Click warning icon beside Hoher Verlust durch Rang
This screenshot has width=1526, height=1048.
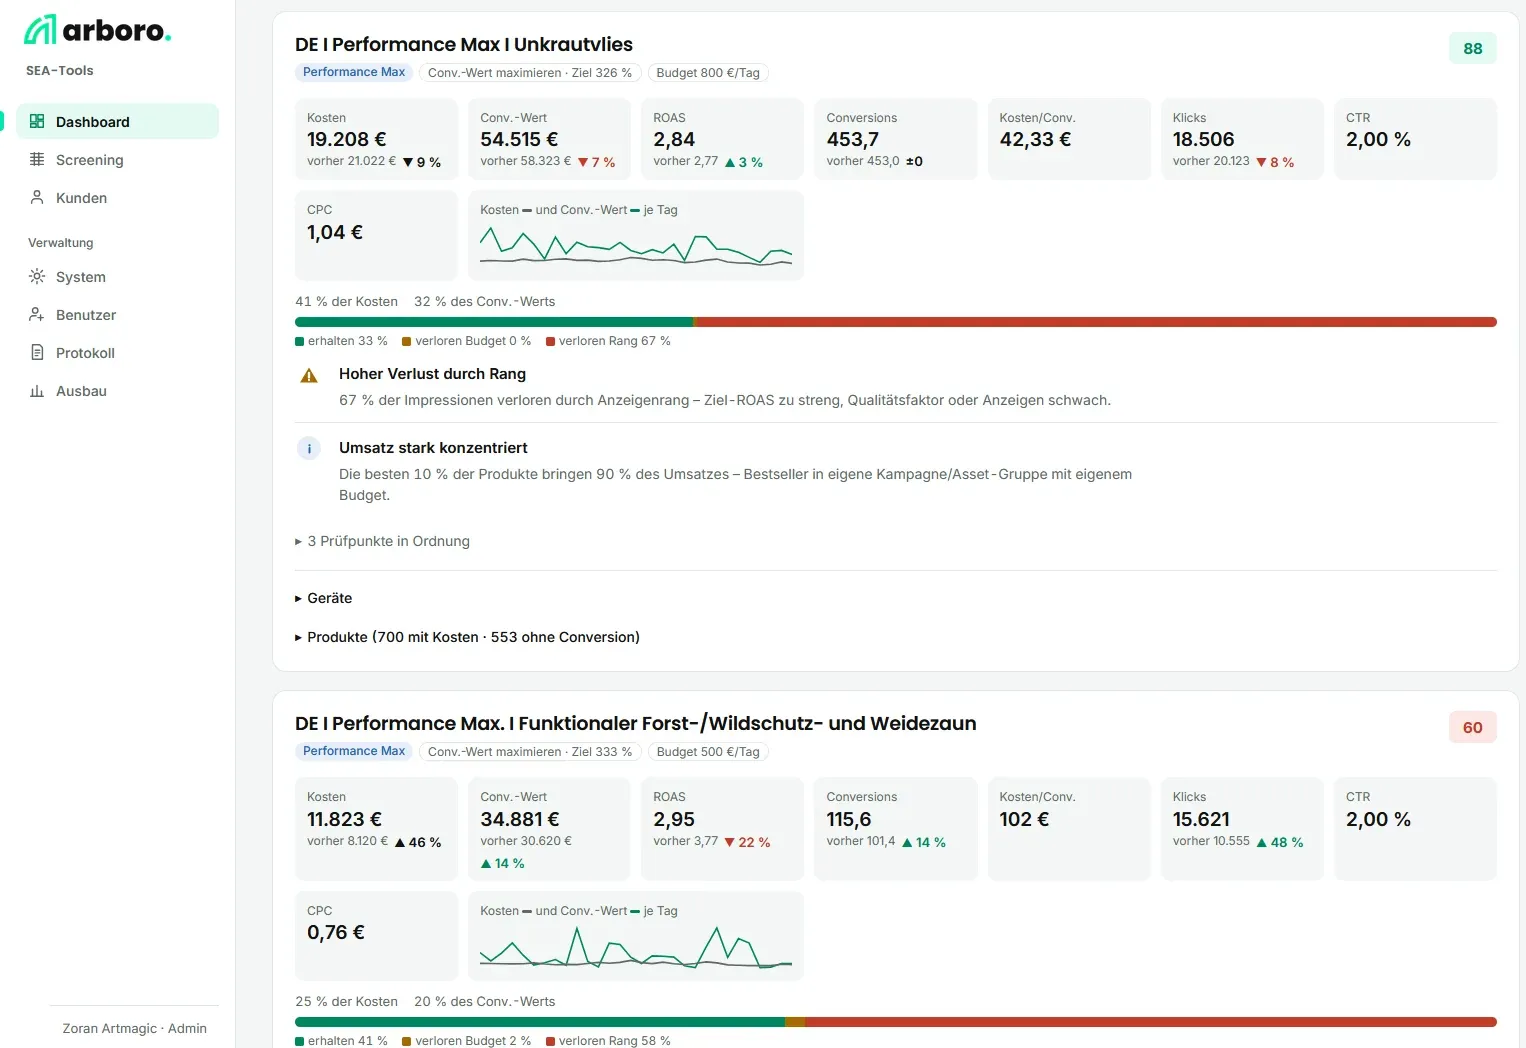coord(309,376)
